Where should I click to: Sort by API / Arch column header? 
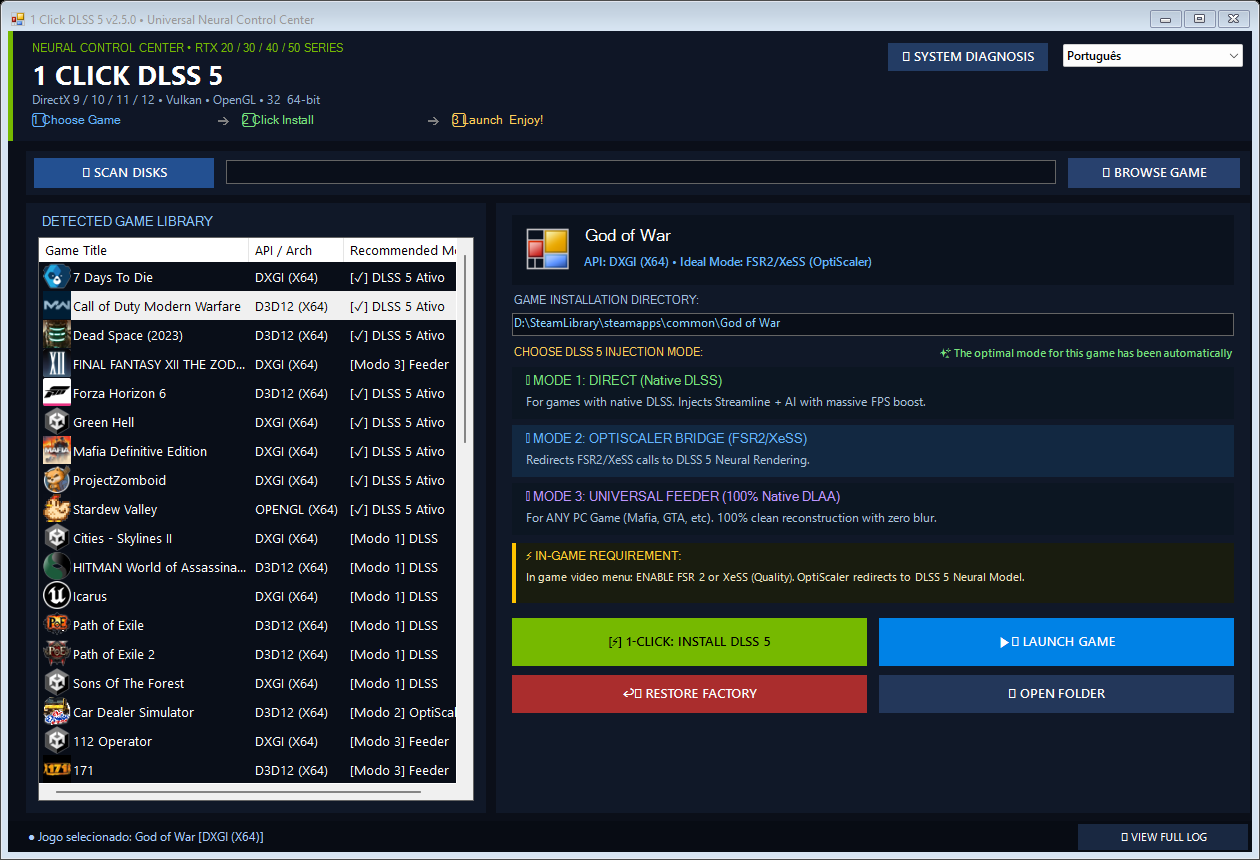pos(296,250)
